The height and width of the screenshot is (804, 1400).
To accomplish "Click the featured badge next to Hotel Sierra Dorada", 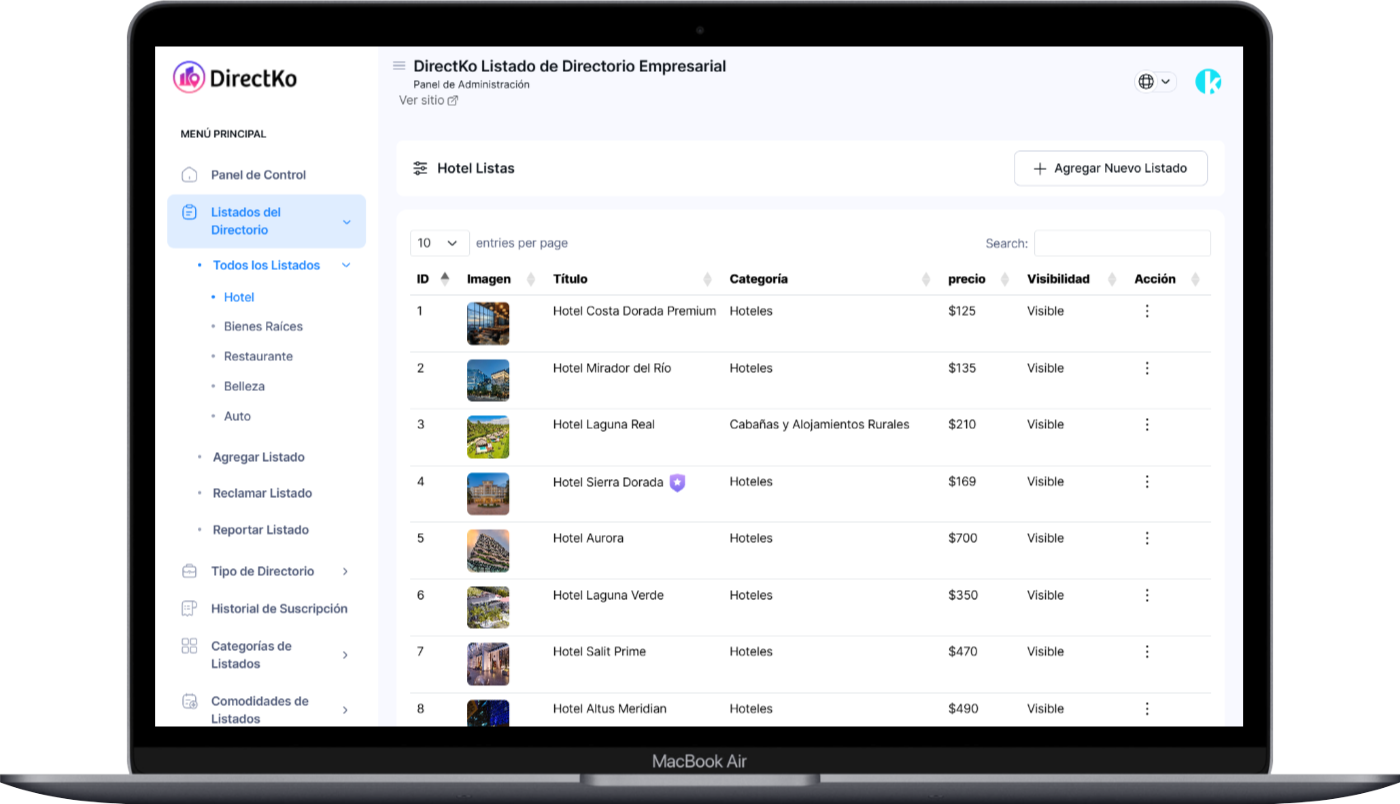I will click(678, 483).
